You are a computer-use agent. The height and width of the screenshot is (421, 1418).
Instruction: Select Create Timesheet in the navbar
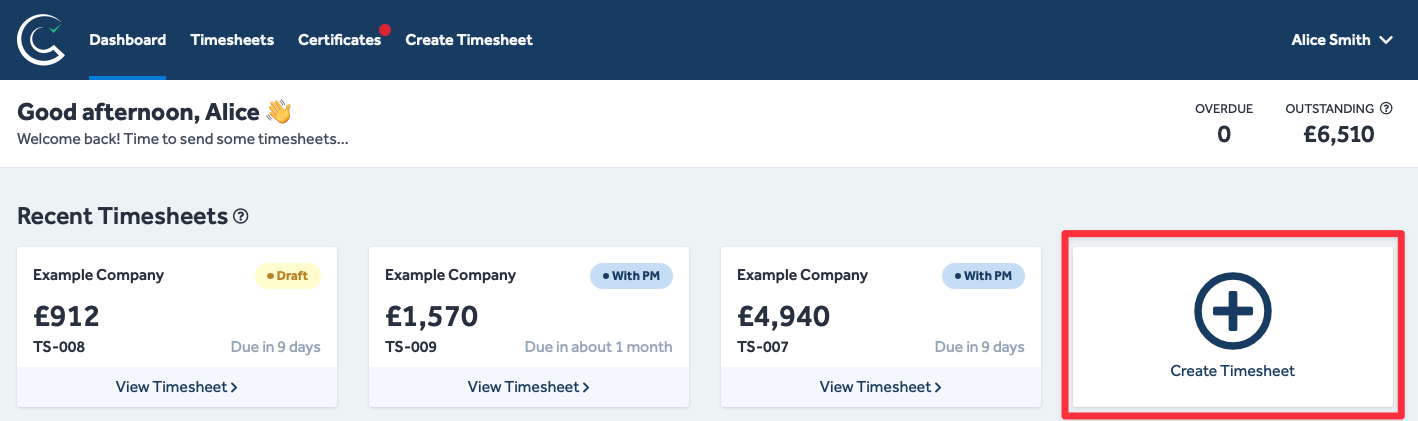[469, 40]
